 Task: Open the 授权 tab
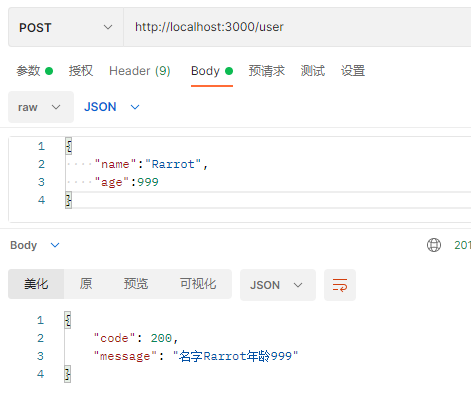click(81, 71)
